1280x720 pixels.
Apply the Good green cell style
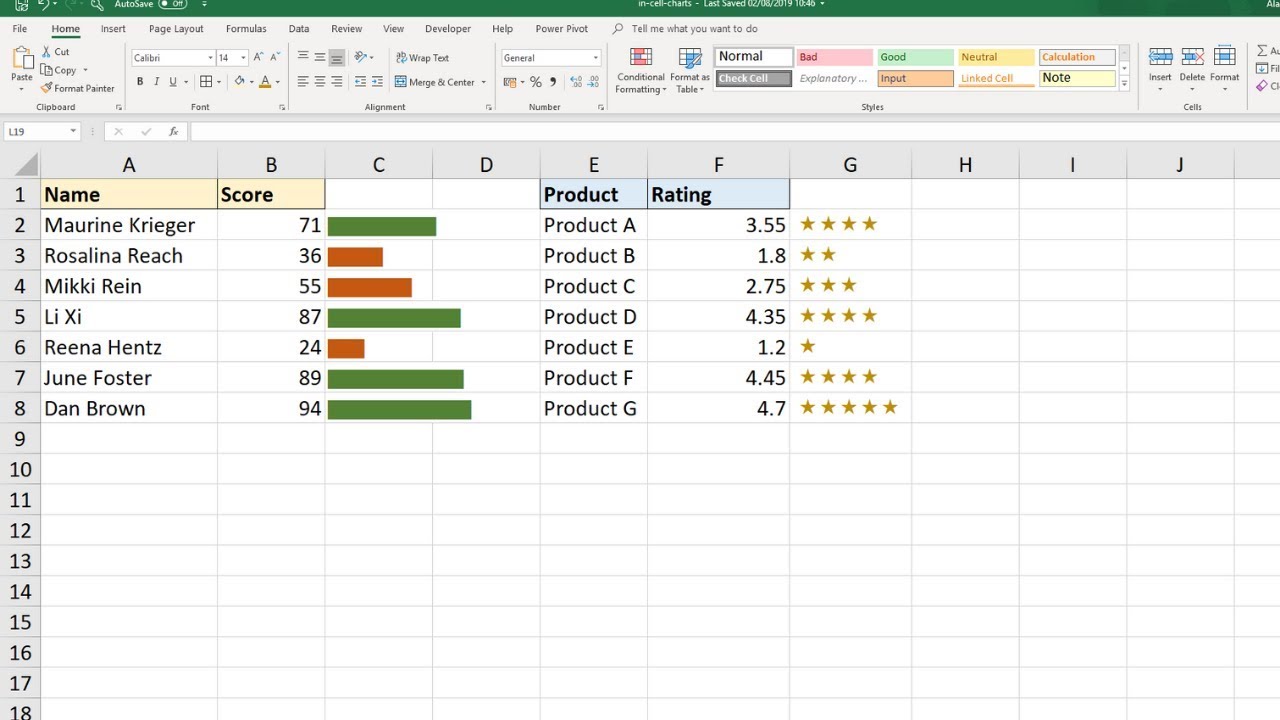pos(915,57)
